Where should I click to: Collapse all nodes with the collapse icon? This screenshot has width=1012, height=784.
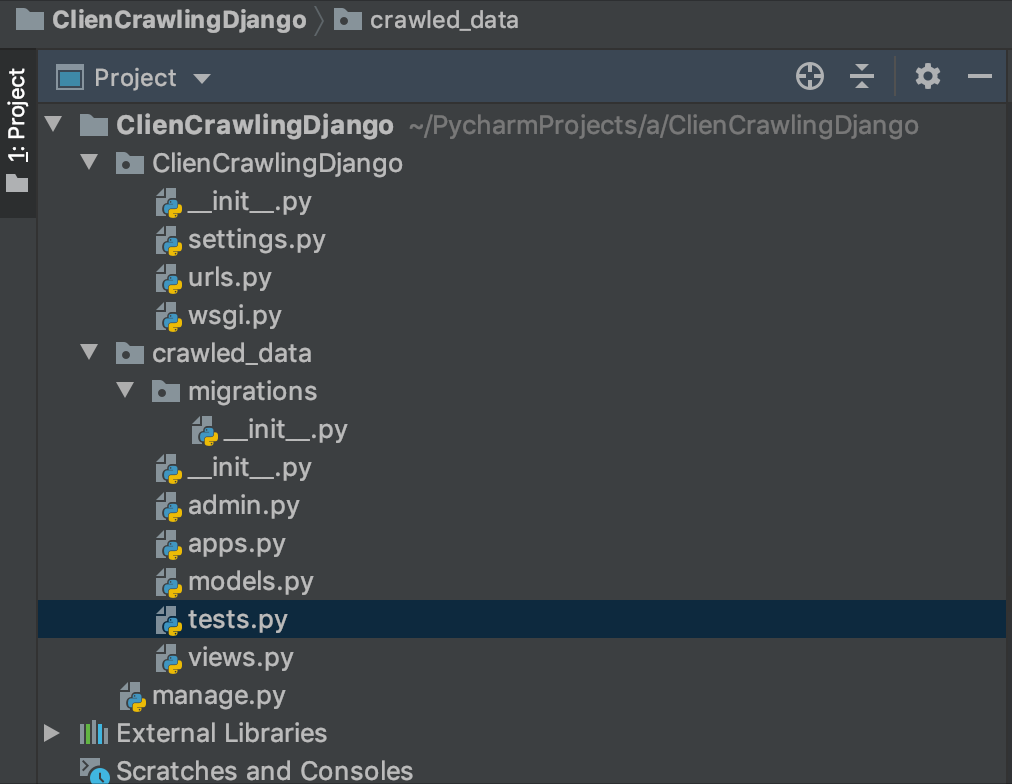tap(862, 76)
